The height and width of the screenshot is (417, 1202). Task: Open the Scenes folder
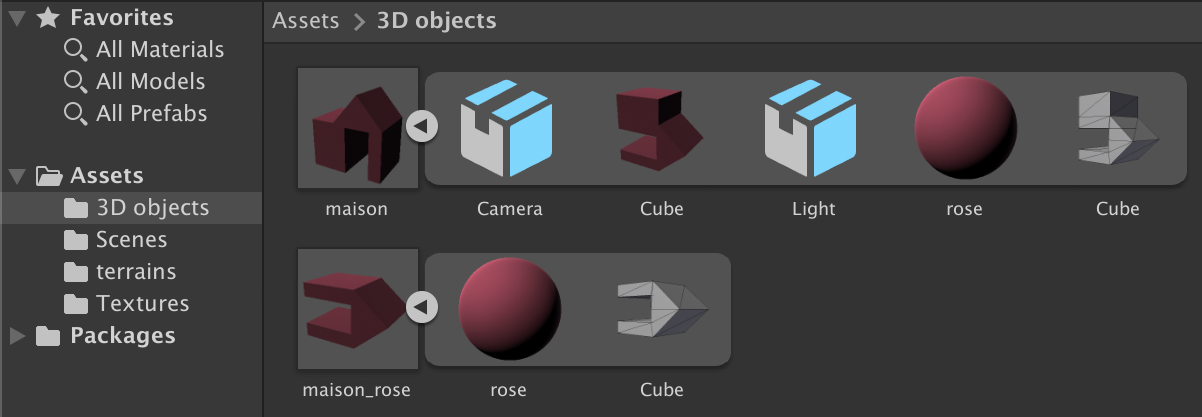(x=130, y=240)
